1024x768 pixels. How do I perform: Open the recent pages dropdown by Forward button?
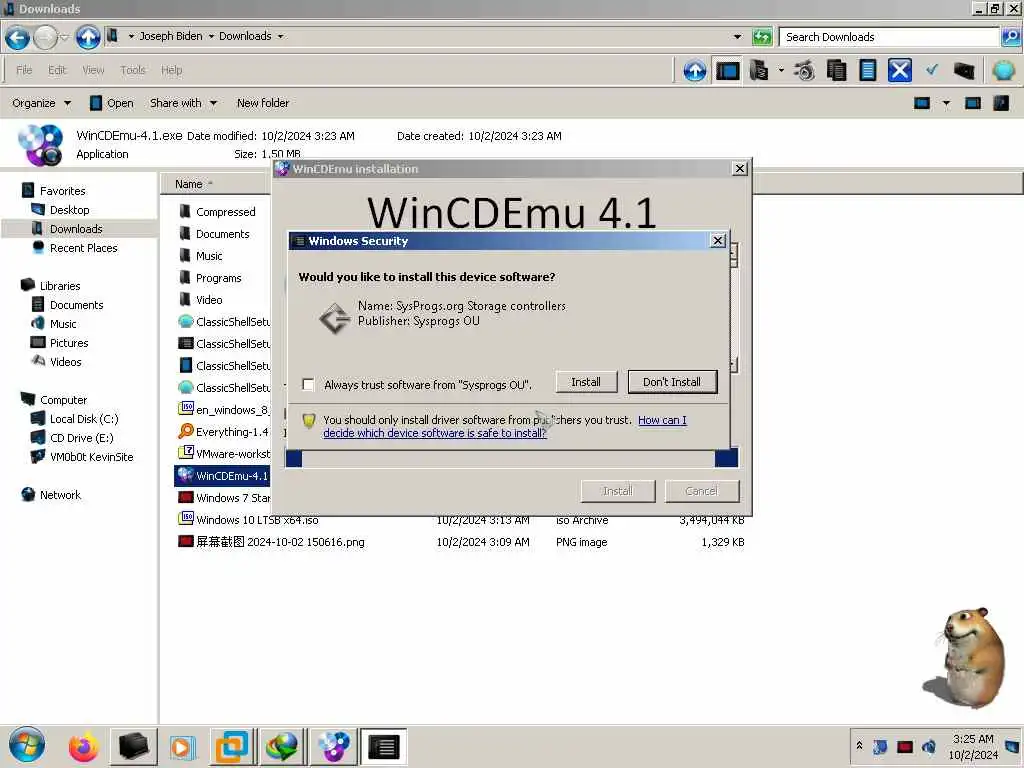64,37
